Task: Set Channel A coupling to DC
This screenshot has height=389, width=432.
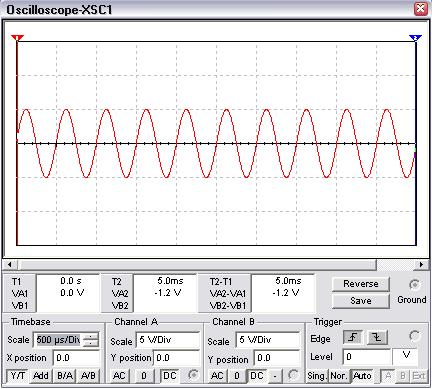Action: 170,376
